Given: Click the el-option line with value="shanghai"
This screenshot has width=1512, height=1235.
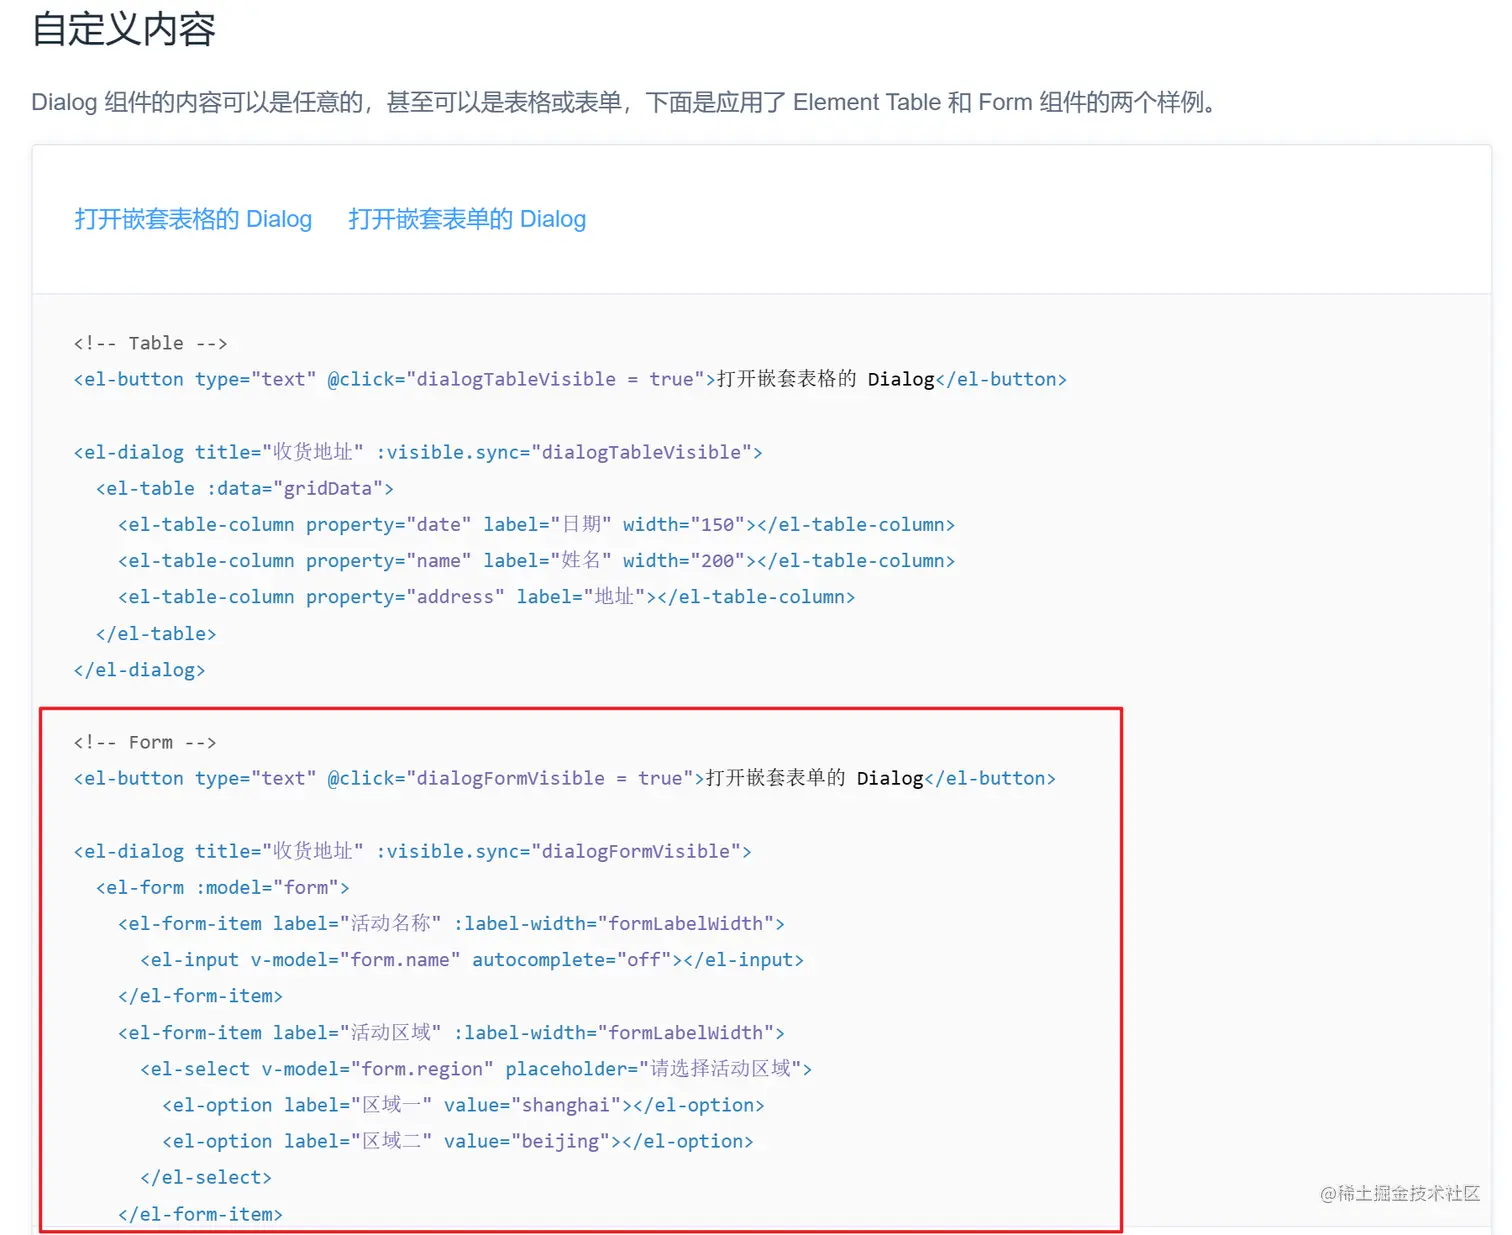Looking at the screenshot, I should point(463,1105).
